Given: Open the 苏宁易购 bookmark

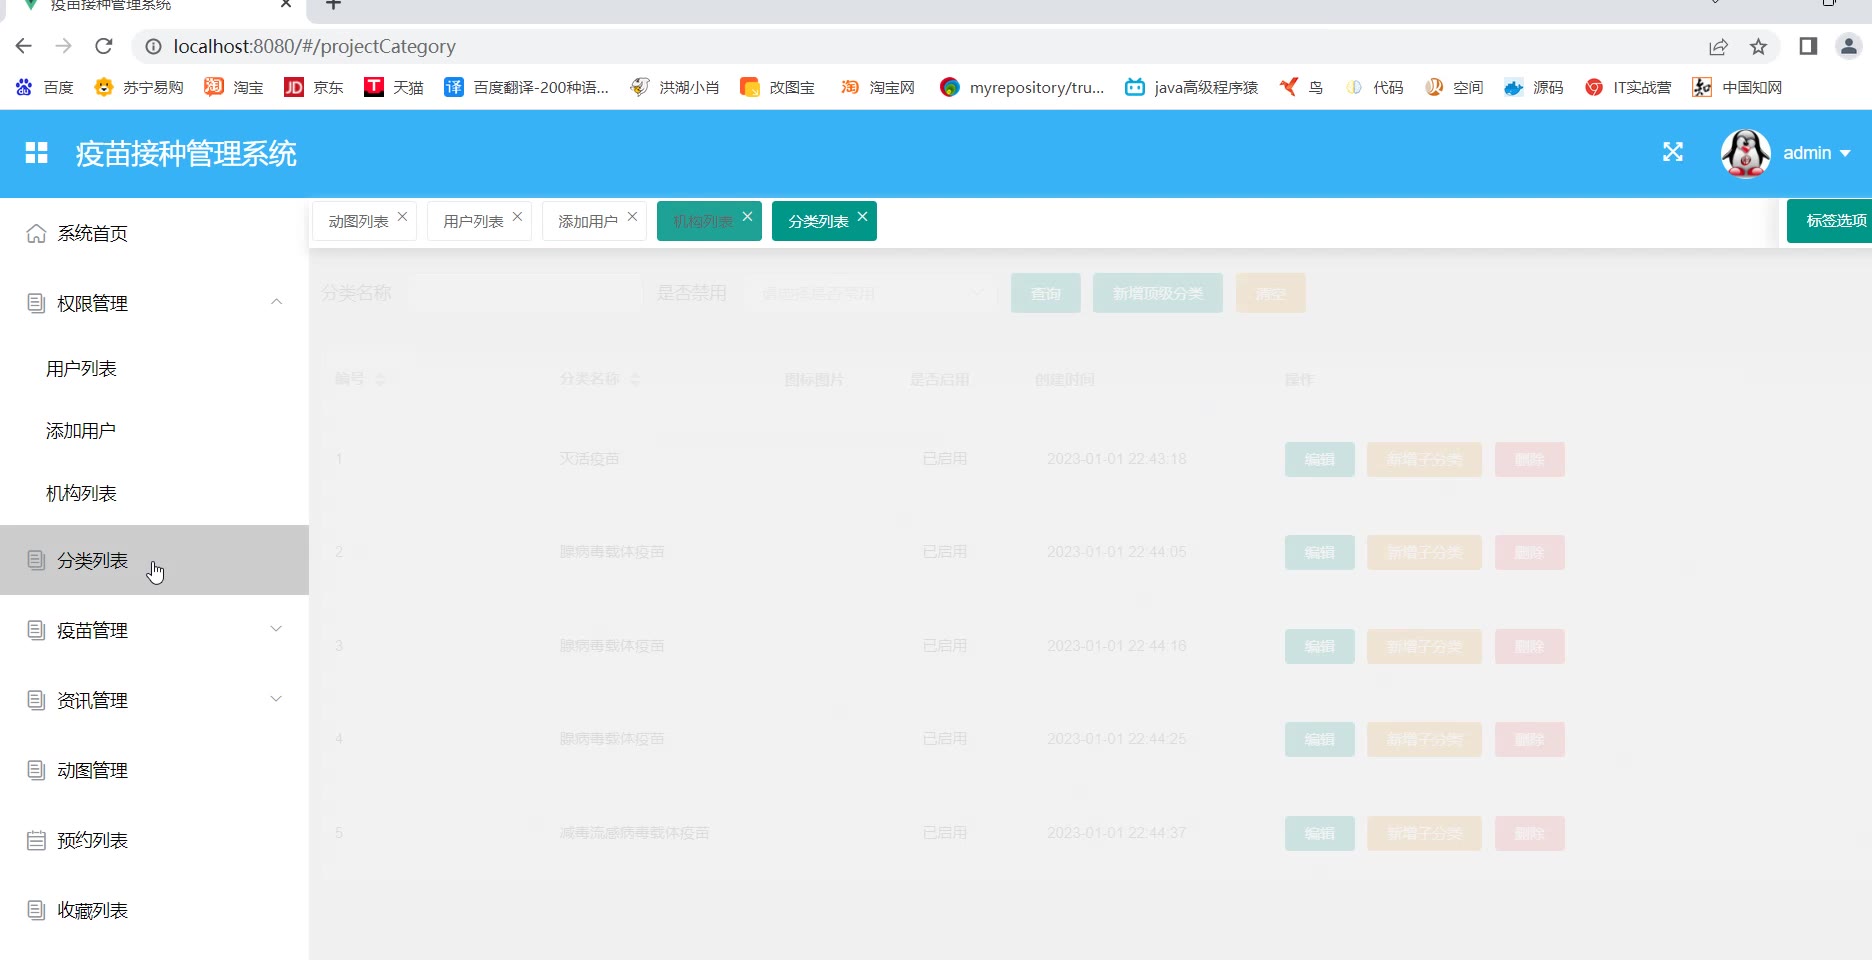Looking at the screenshot, I should click(139, 87).
